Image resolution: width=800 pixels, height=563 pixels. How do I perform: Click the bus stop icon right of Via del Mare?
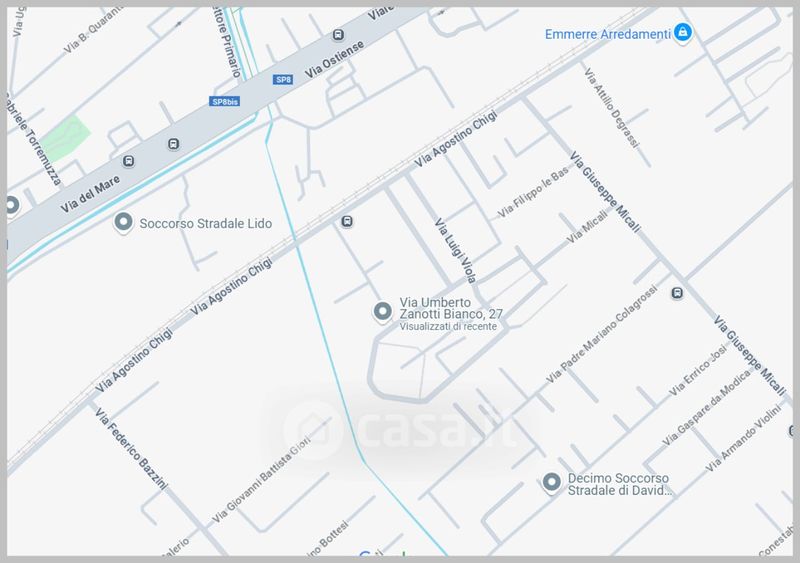[x=173, y=144]
